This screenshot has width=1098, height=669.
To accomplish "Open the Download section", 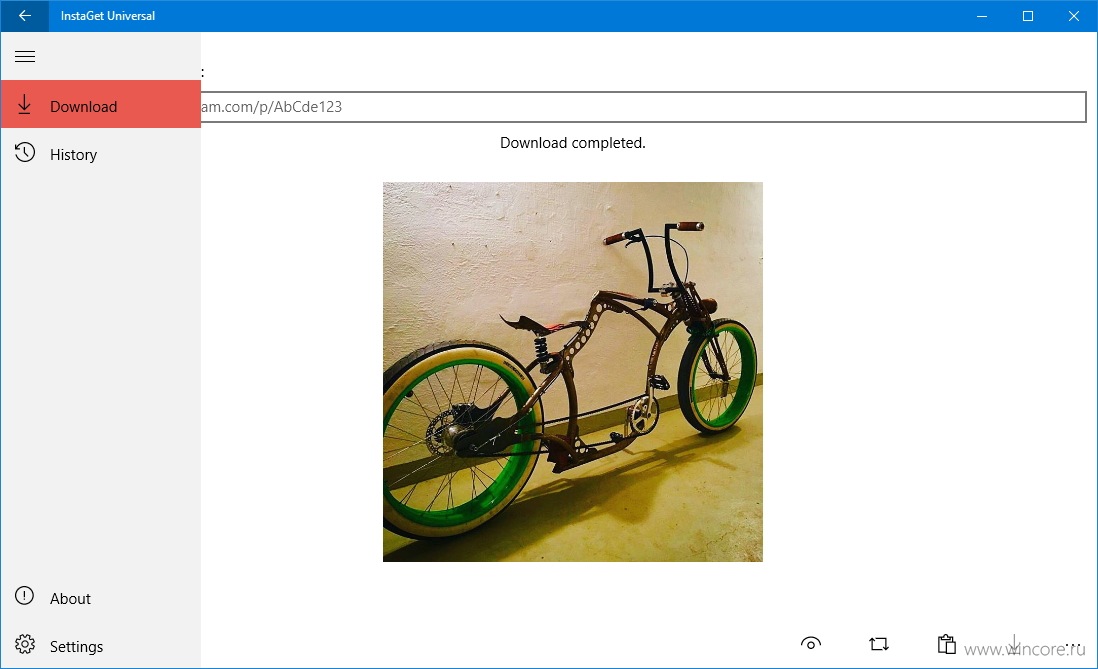I will (x=101, y=104).
